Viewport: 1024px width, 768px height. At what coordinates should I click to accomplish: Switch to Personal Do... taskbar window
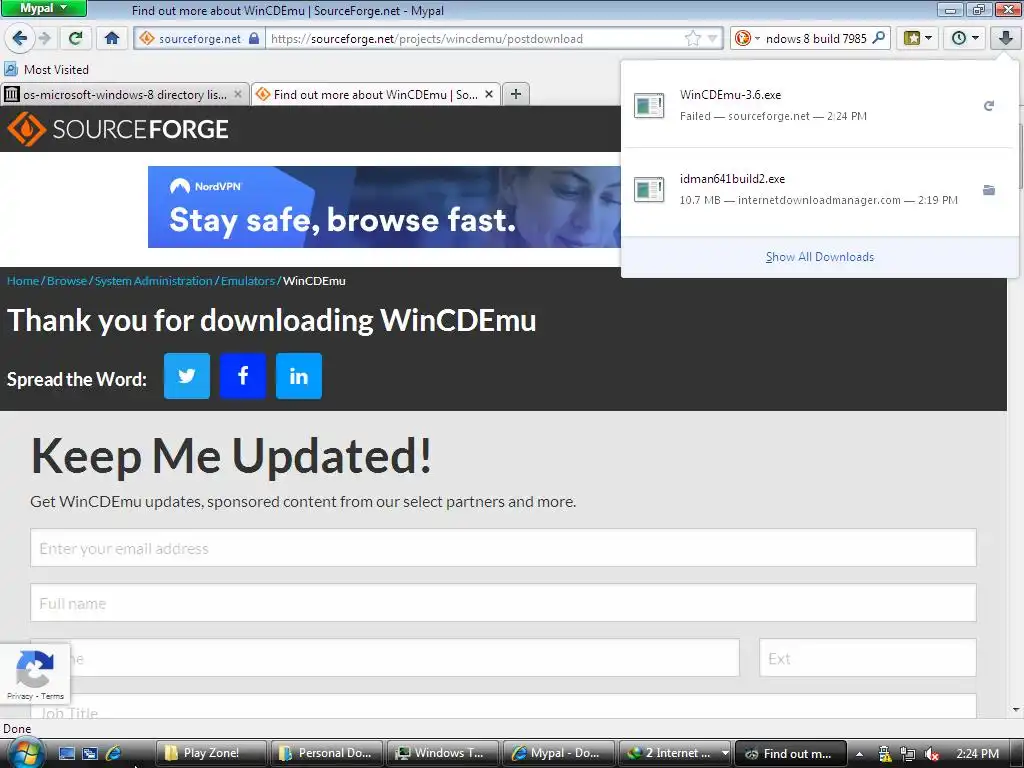[x=327, y=753]
